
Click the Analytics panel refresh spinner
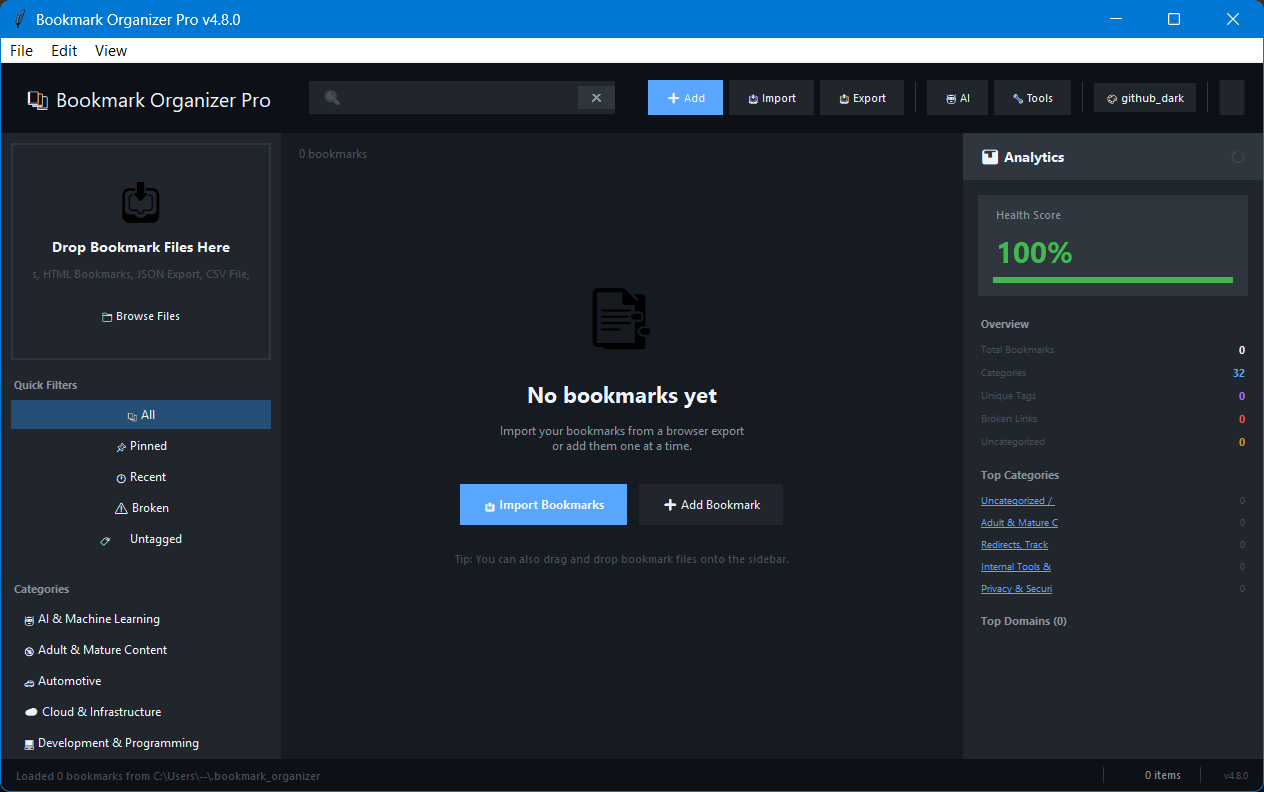point(1238,157)
